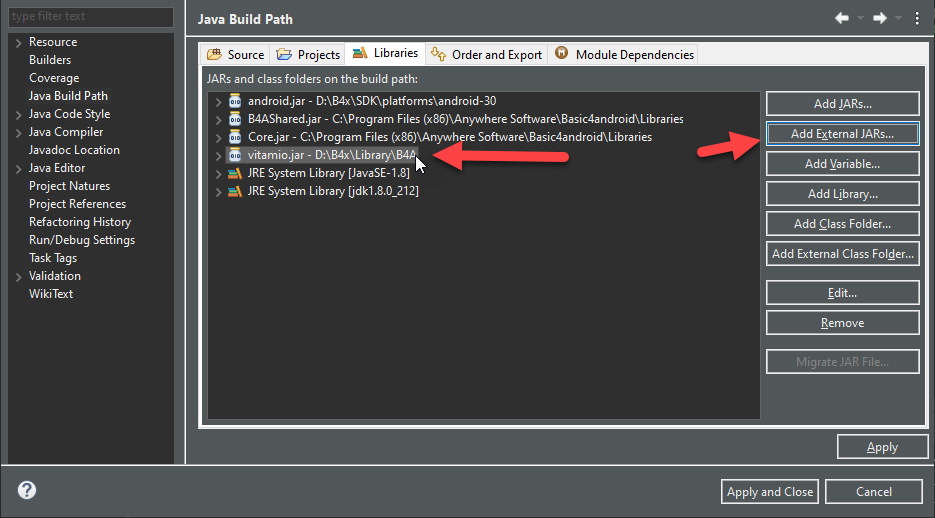935x518 pixels.
Task: Open Run/Debug Settings page
Action: pos(82,240)
